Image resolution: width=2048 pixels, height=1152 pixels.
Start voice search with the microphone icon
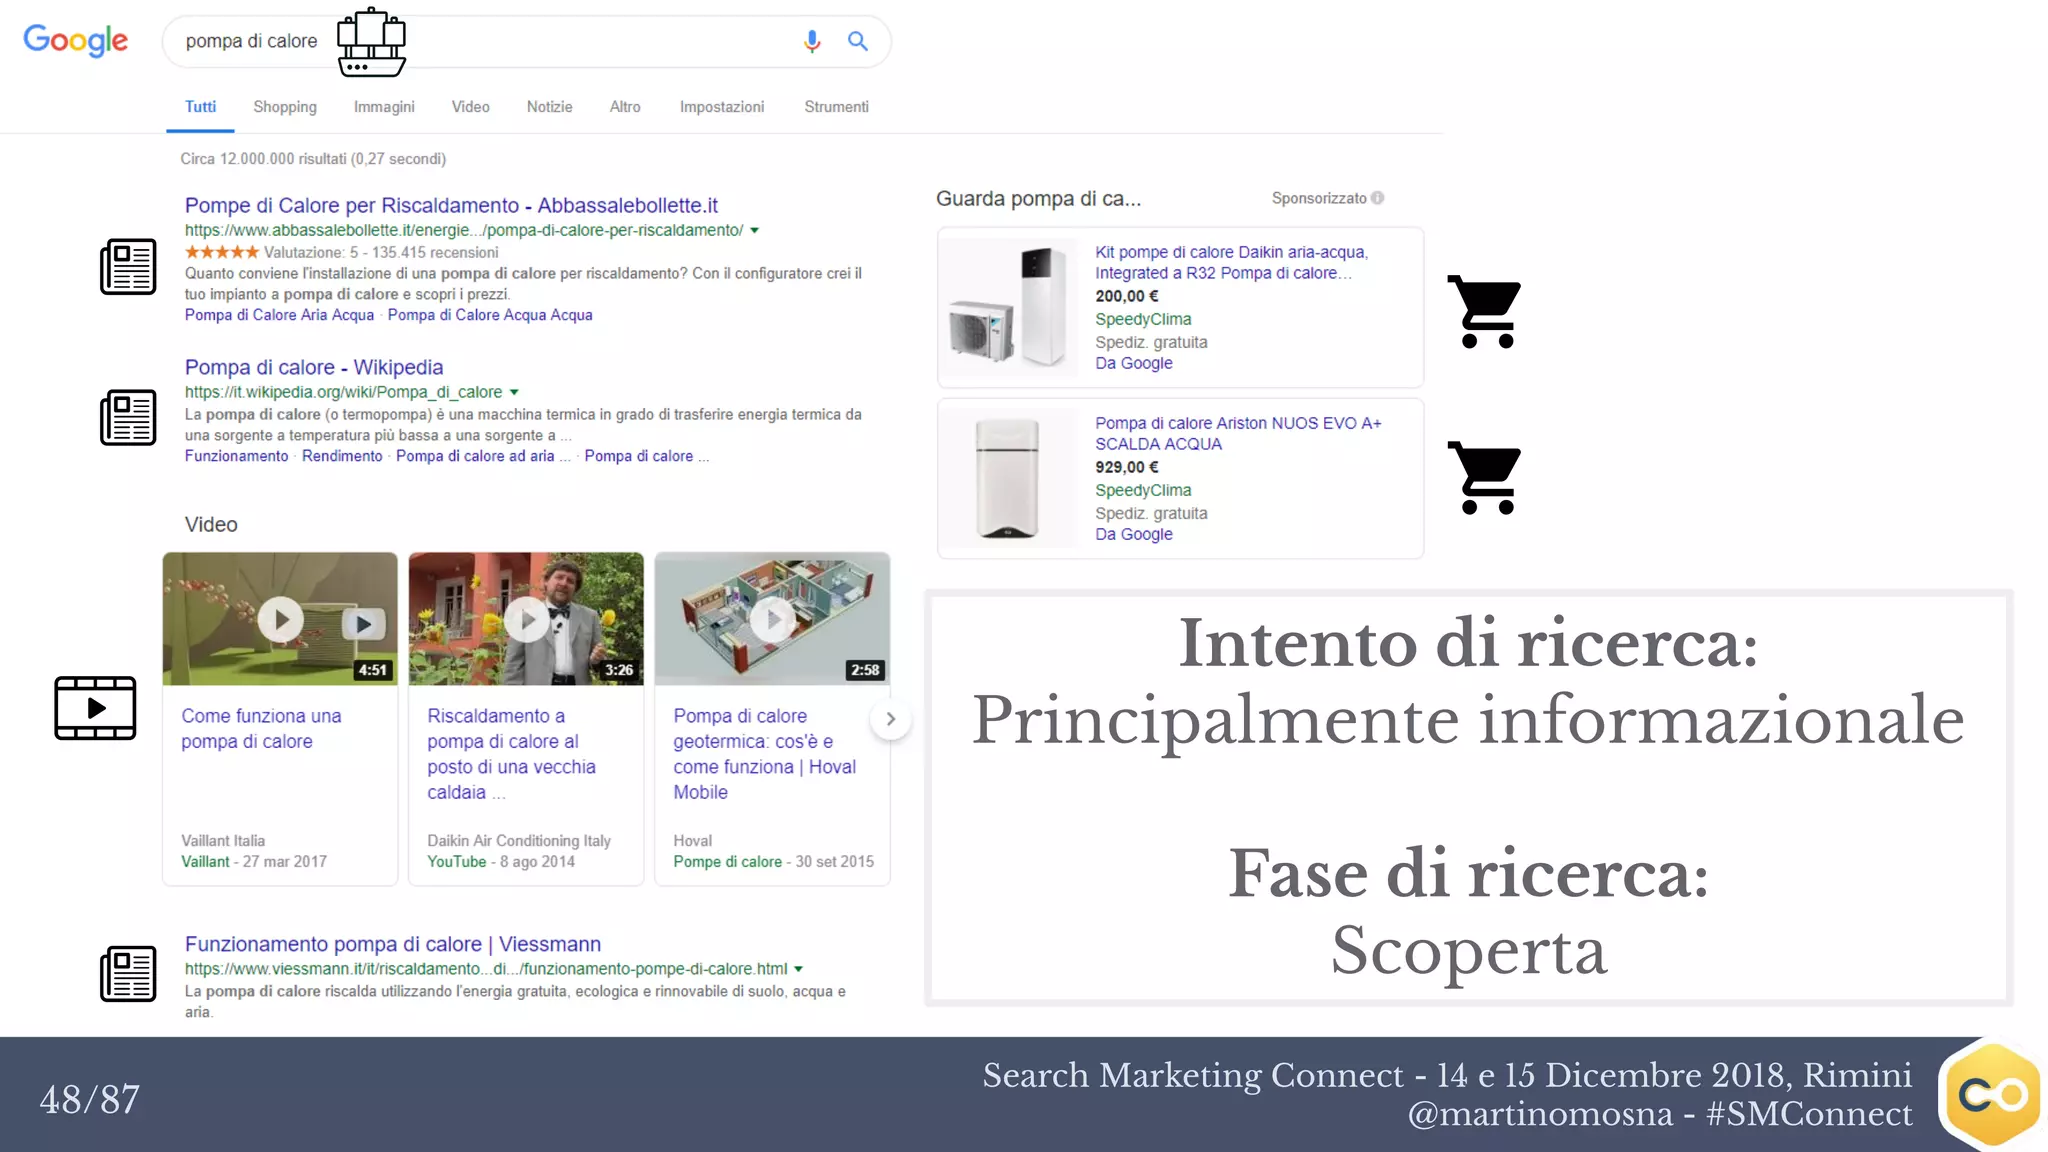click(812, 41)
